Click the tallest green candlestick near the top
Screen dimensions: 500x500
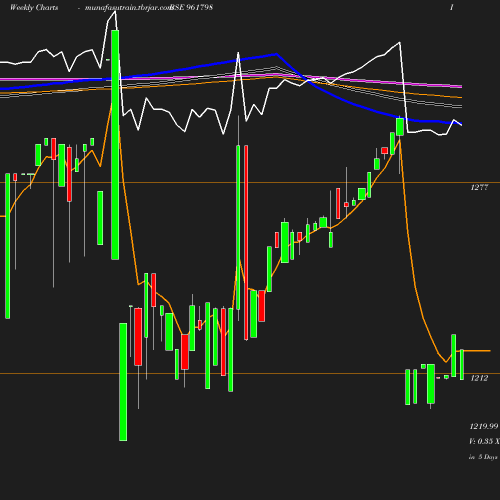115,145
